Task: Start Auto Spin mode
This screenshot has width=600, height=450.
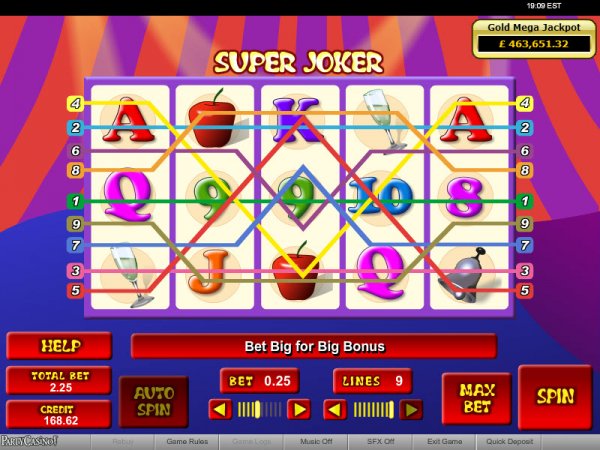Action: pos(154,402)
